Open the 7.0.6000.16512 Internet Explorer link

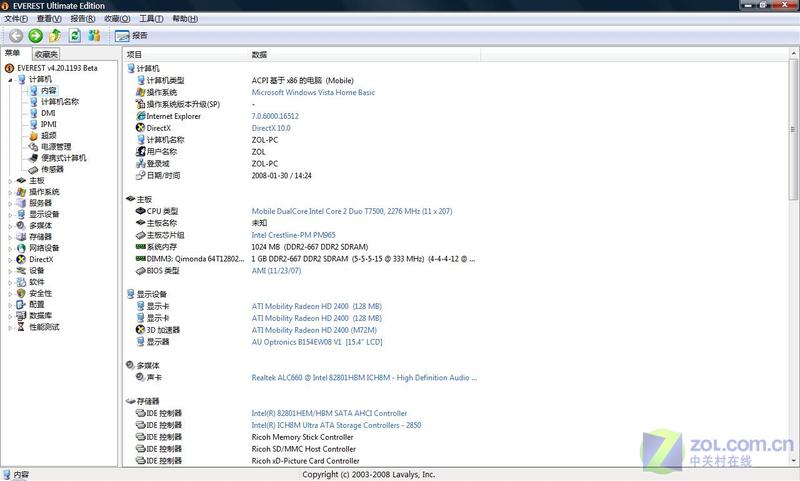pos(275,116)
